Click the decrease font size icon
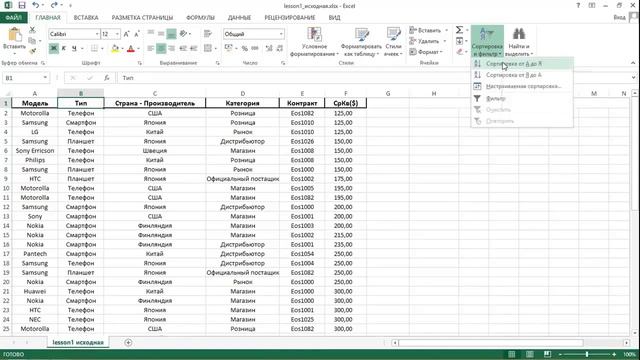Screen dimensions: 640x360 coord(137,34)
